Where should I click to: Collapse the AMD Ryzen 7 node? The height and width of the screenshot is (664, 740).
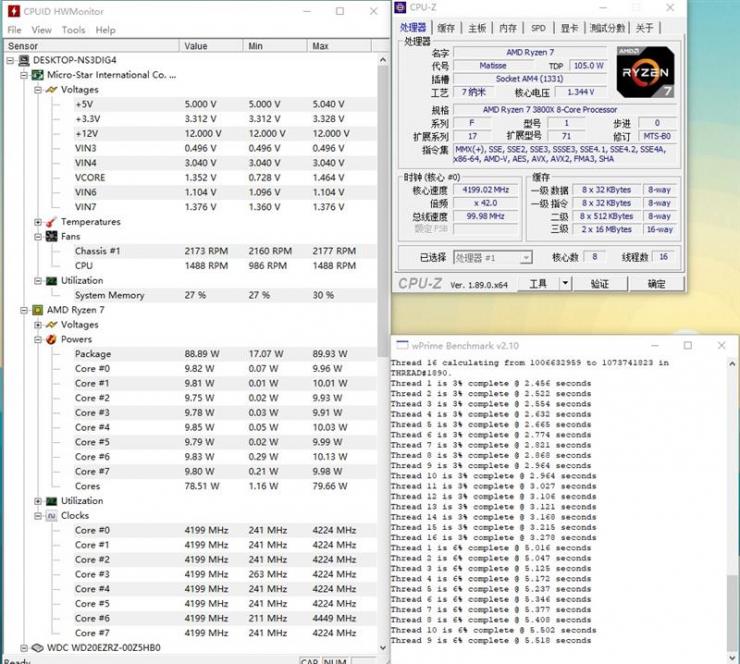(x=24, y=310)
